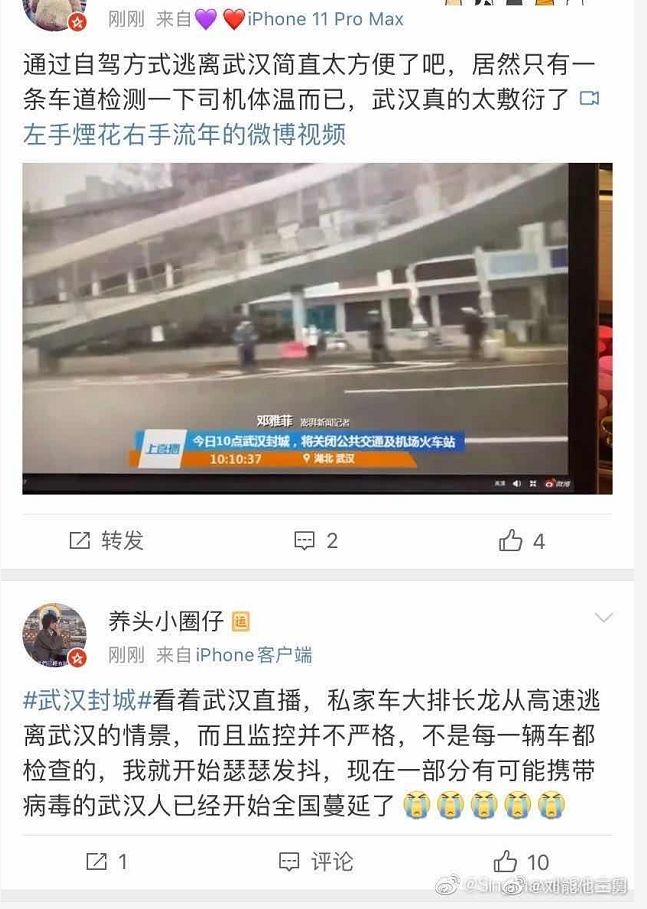
Task: Open the 养头小圈仔 profile avatar
Action: [54, 635]
